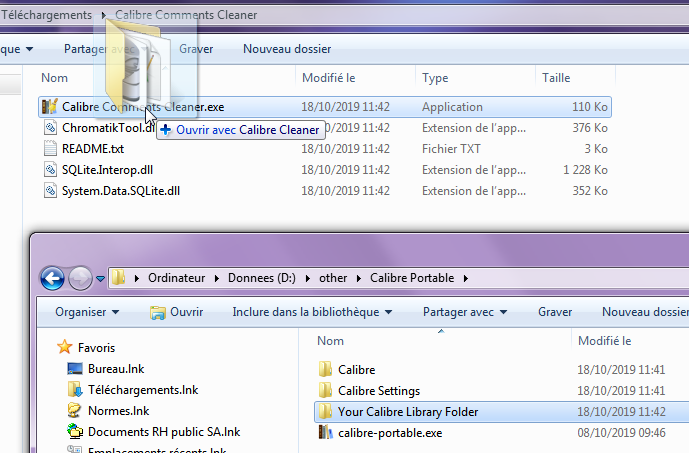This screenshot has width=689, height=453.
Task: Click Calibre Portable breadcrumb segment
Action: (412, 278)
